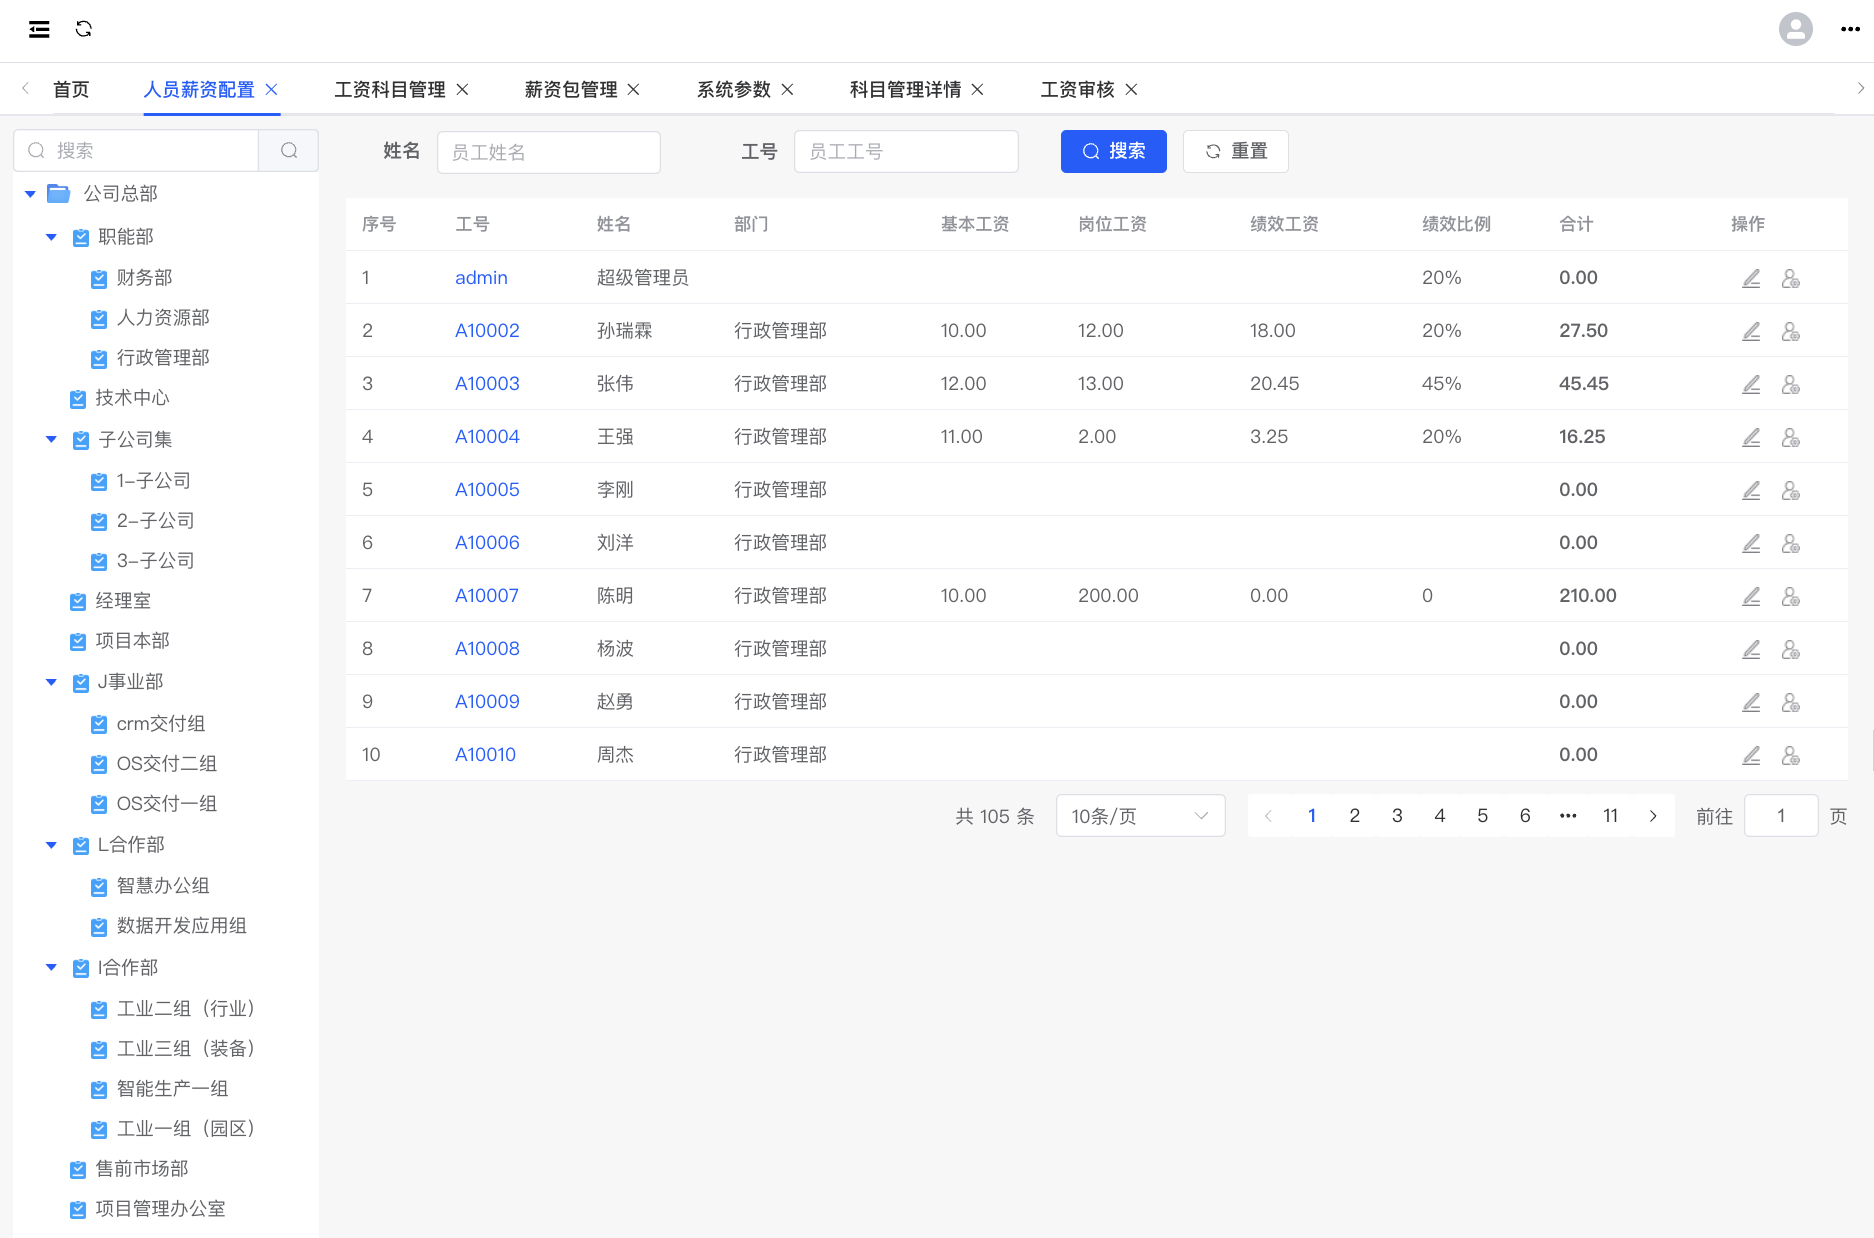Expand more pages ellipsis in pagination

click(1568, 816)
